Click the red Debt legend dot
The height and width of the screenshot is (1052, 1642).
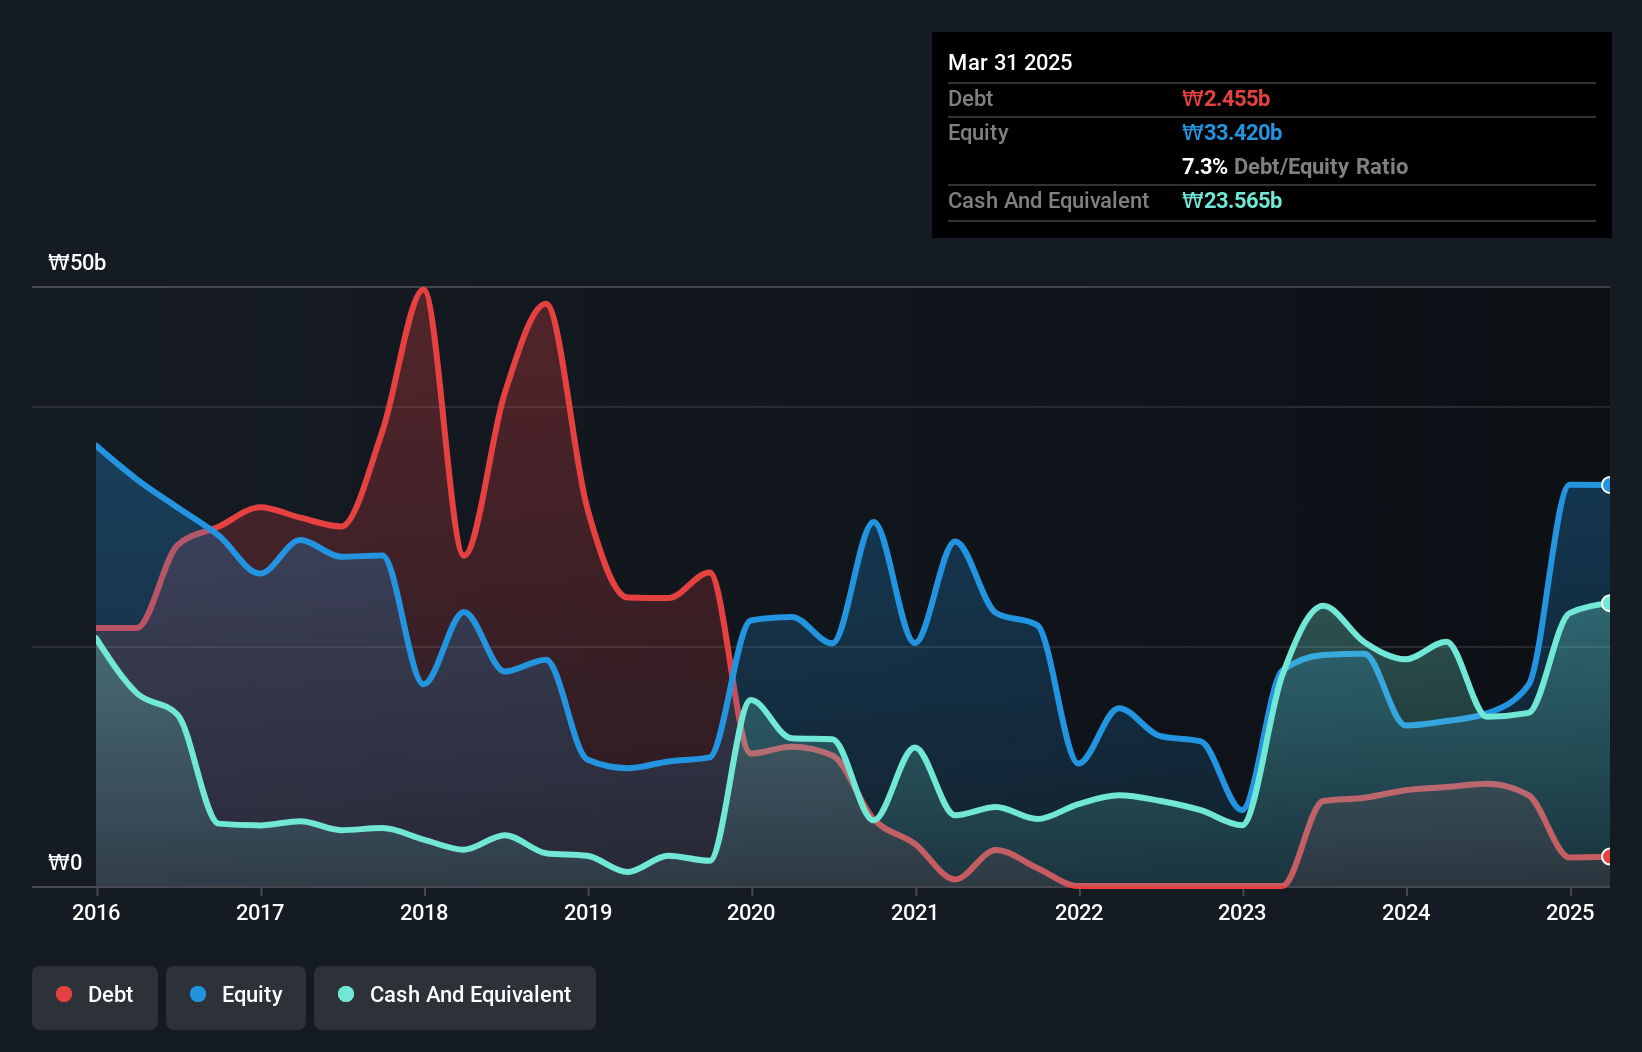(x=64, y=994)
